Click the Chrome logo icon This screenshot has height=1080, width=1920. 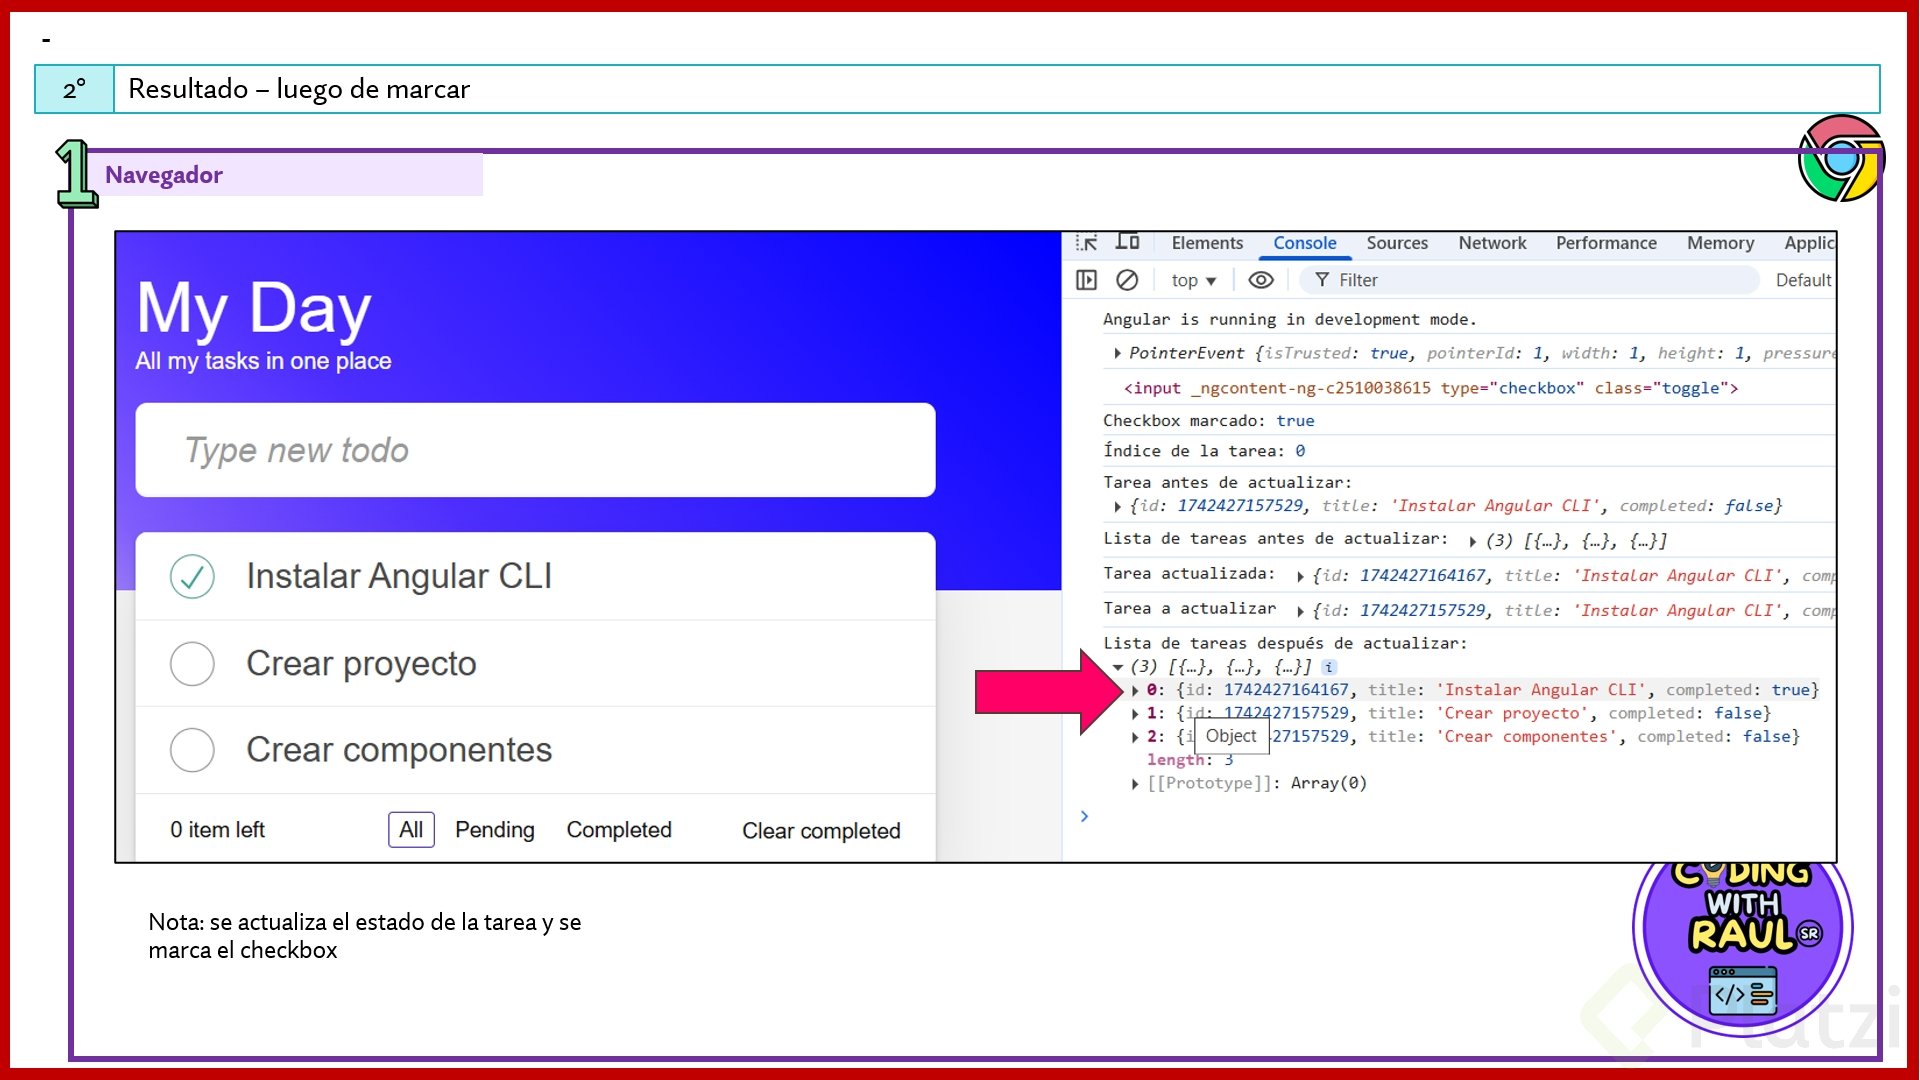(1840, 158)
